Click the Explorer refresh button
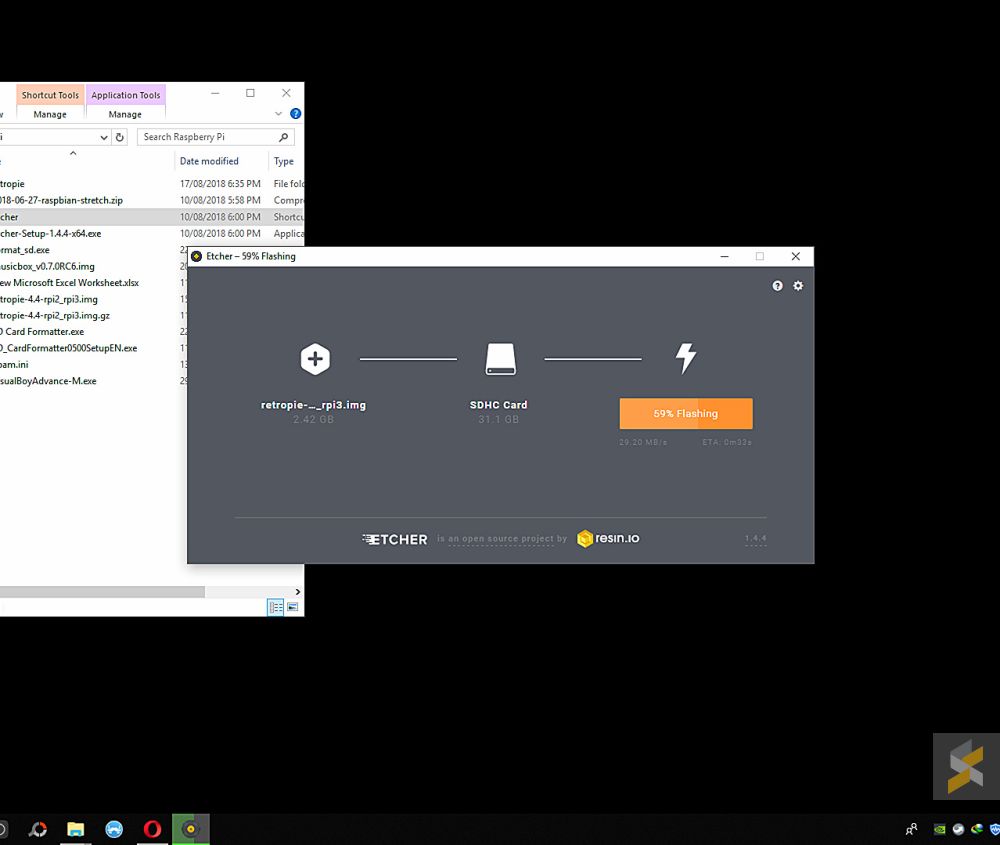The image size is (1000, 845). (x=119, y=137)
